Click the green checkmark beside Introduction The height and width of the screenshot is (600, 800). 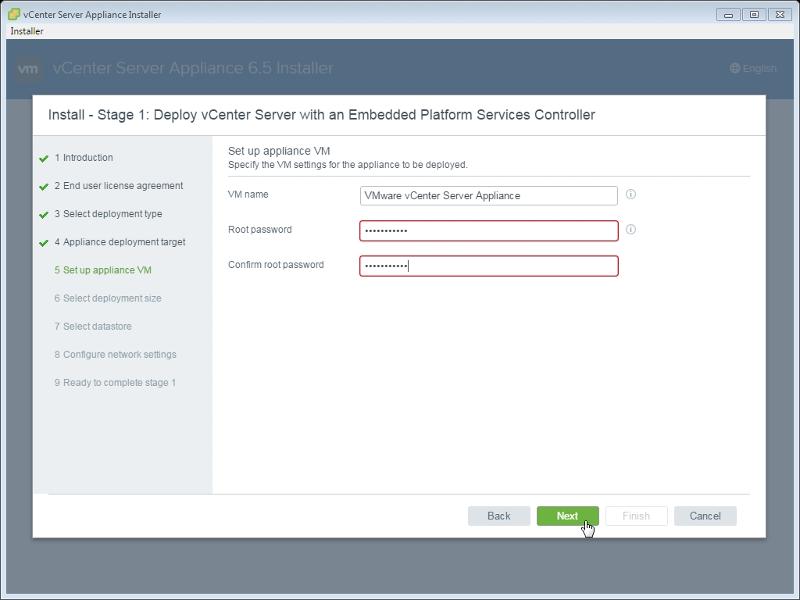pos(44,159)
